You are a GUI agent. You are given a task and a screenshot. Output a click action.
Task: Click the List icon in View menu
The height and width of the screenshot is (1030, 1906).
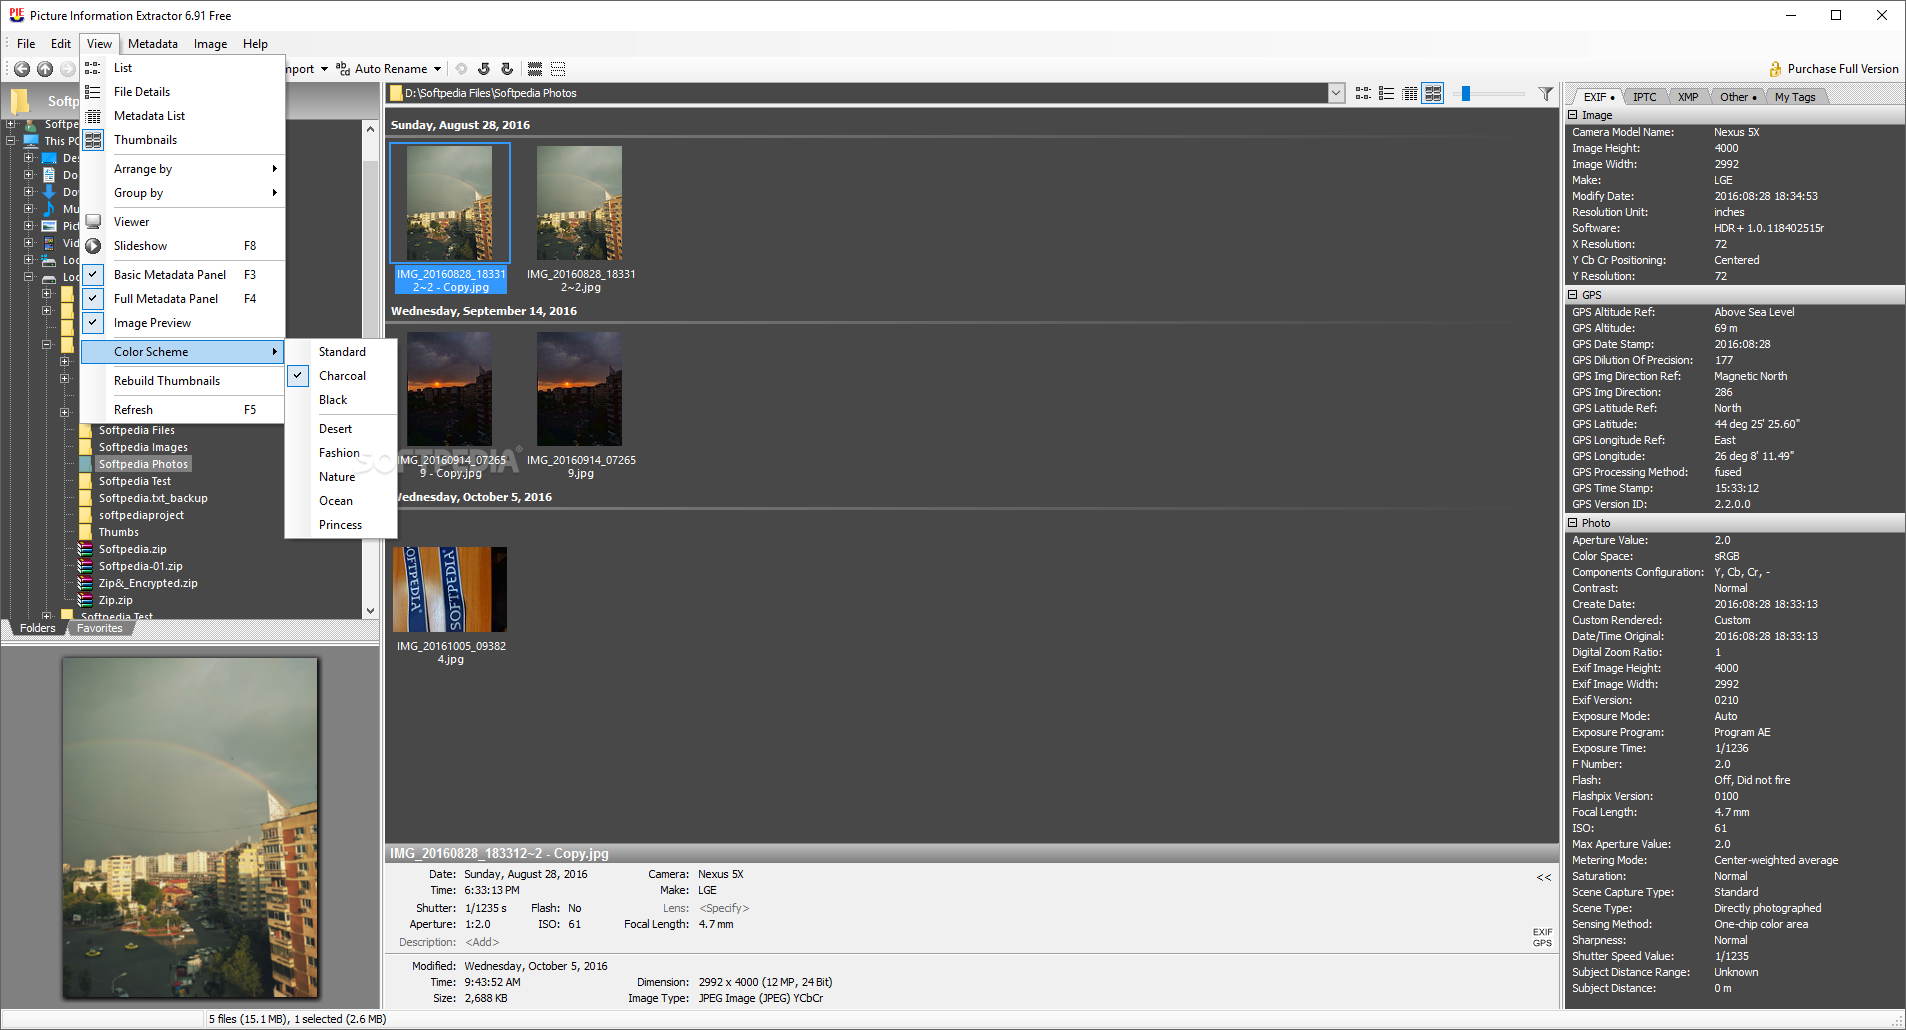pos(93,68)
